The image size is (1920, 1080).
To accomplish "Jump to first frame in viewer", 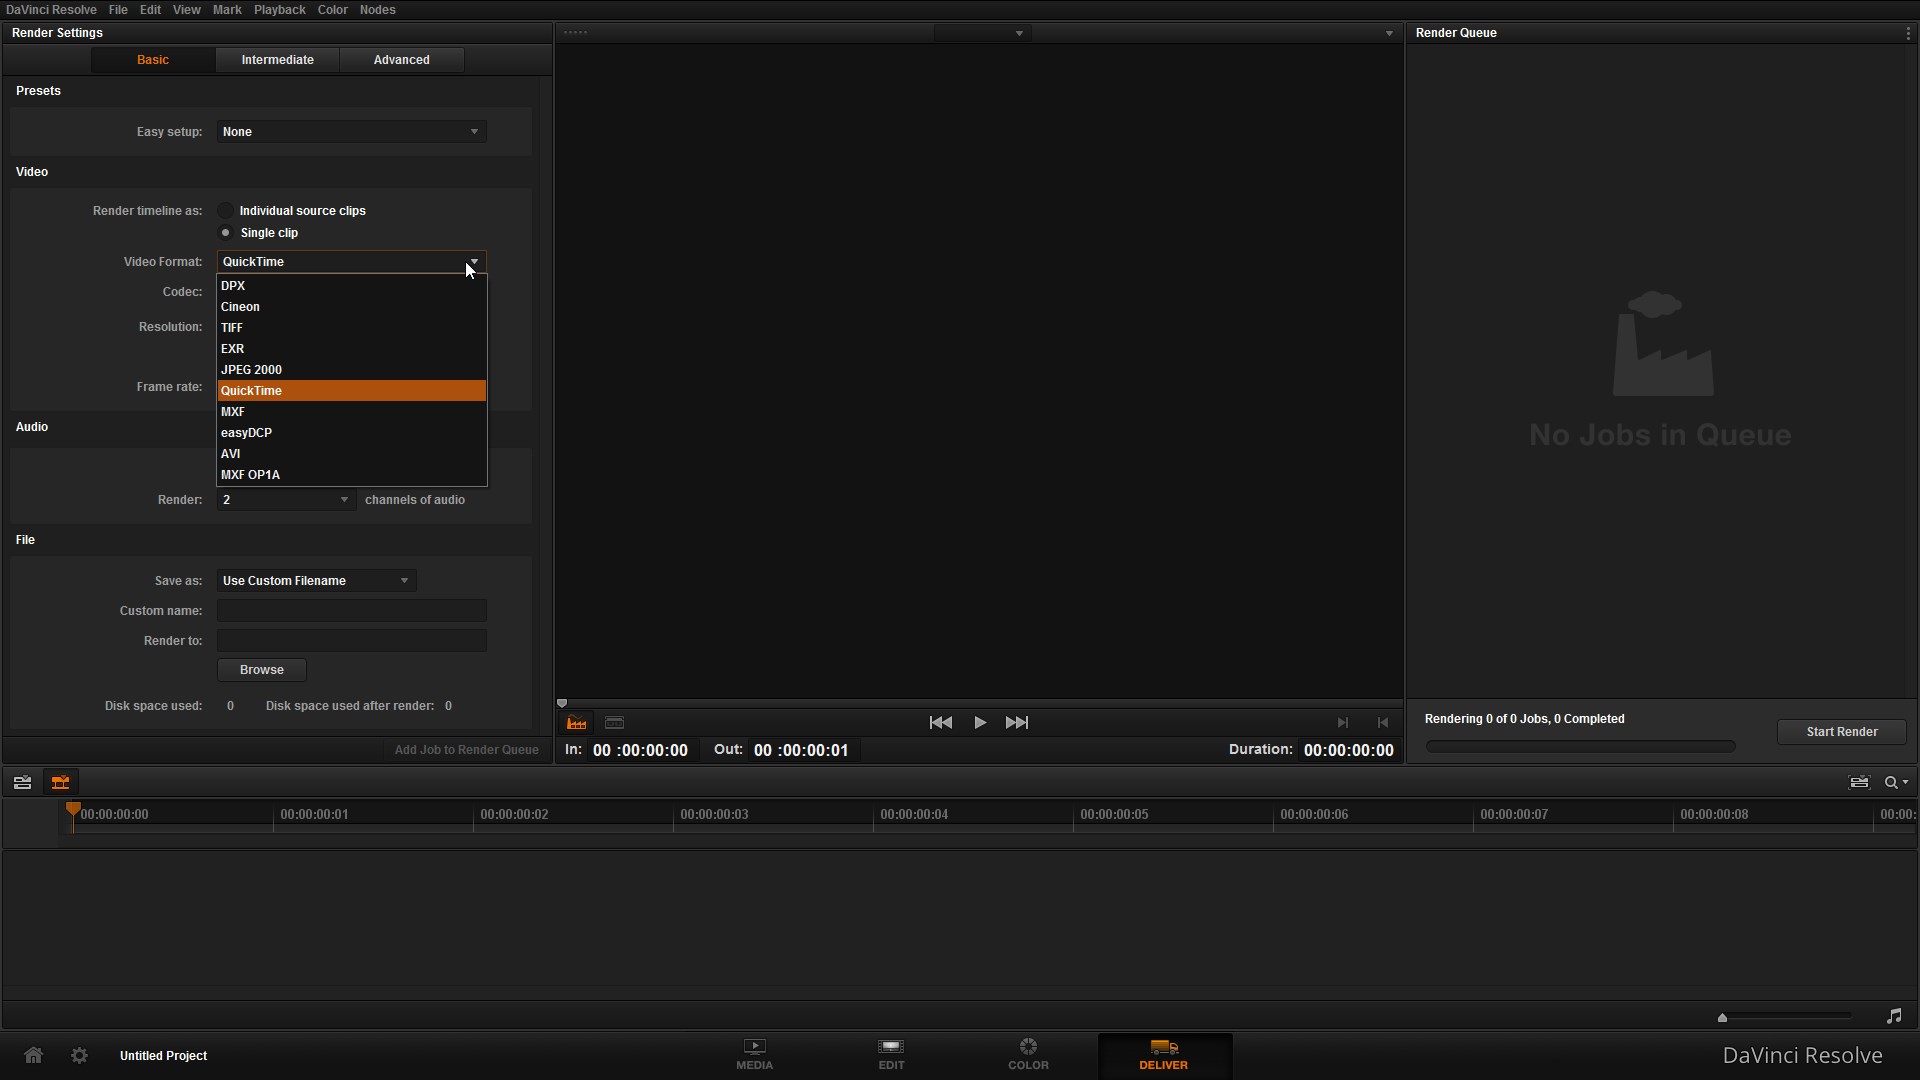I will click(940, 722).
